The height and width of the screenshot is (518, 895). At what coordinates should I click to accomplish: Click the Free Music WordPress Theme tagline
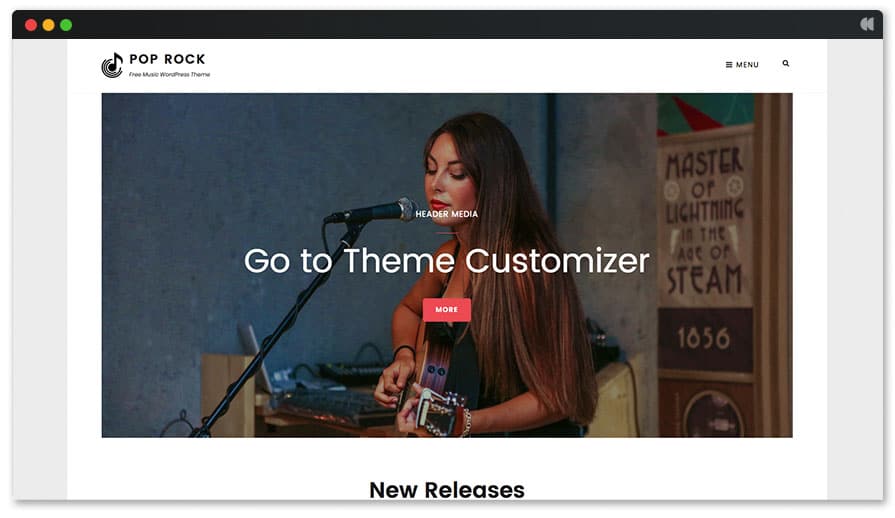coord(170,74)
